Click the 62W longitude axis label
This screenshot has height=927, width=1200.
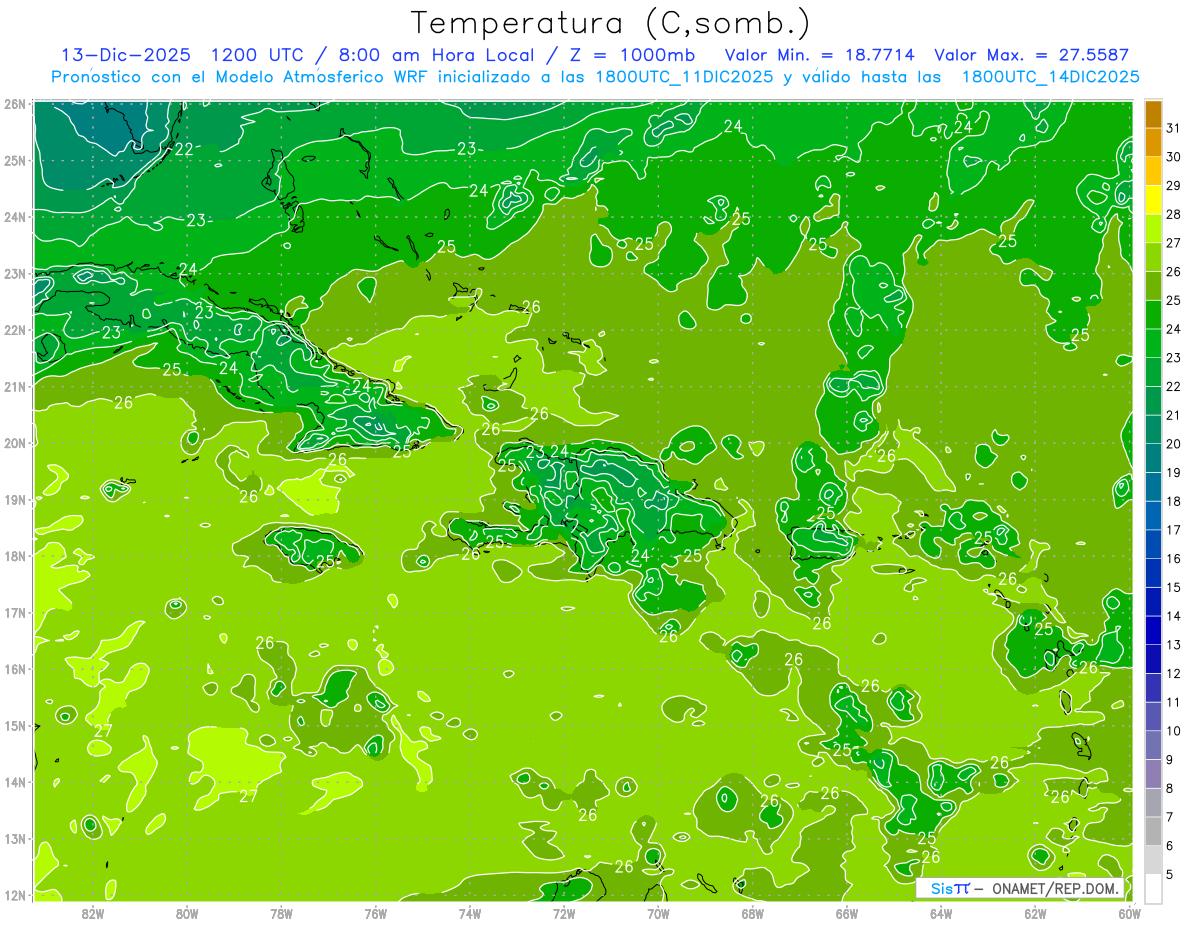coord(1035,914)
